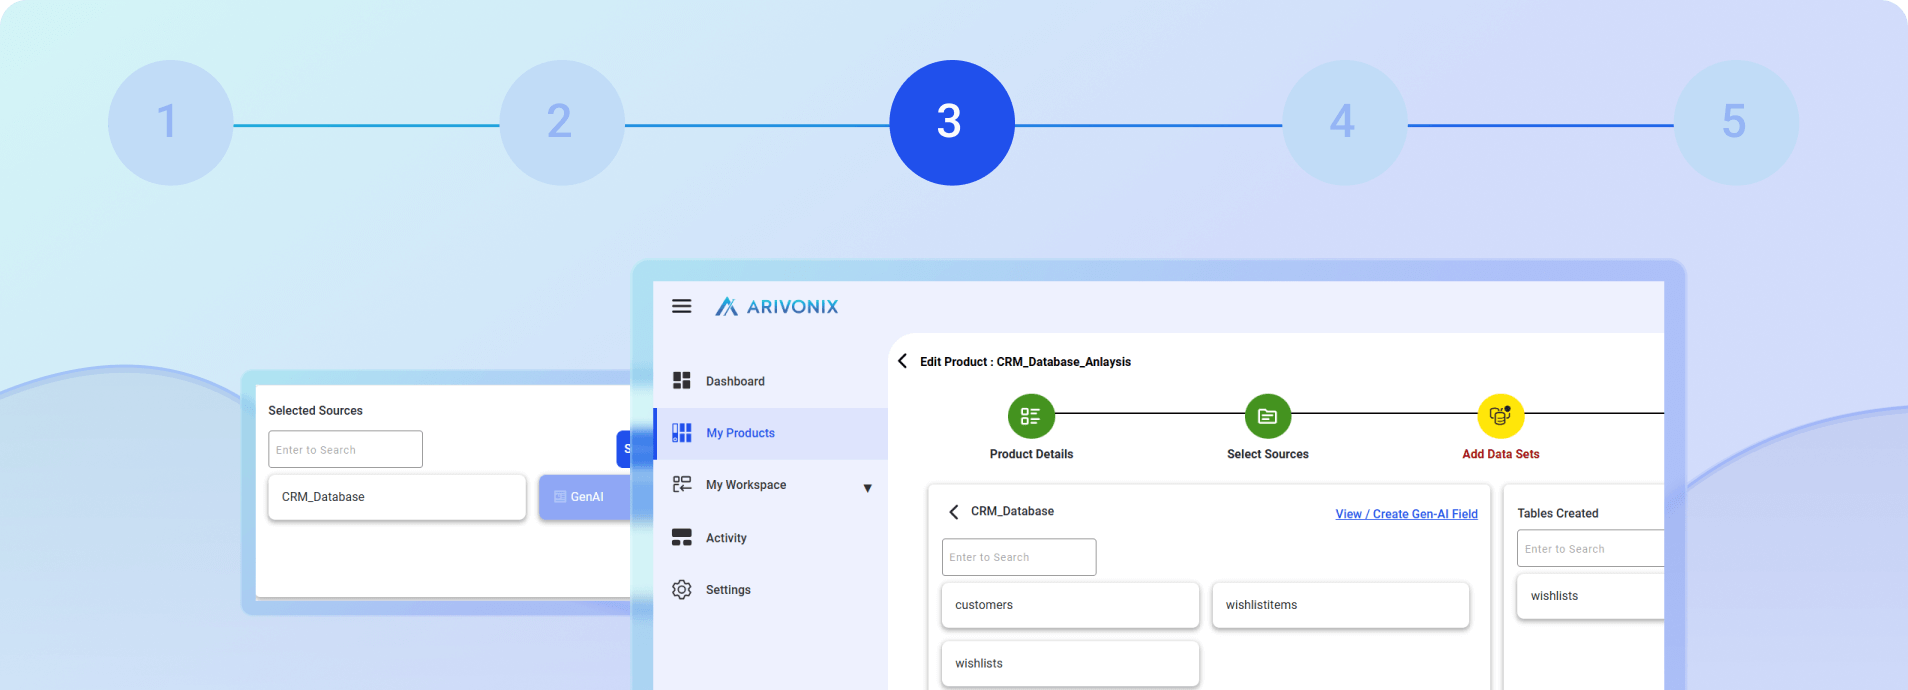
Task: Click wishlists in the Tables Created panel
Action: tap(1591, 596)
